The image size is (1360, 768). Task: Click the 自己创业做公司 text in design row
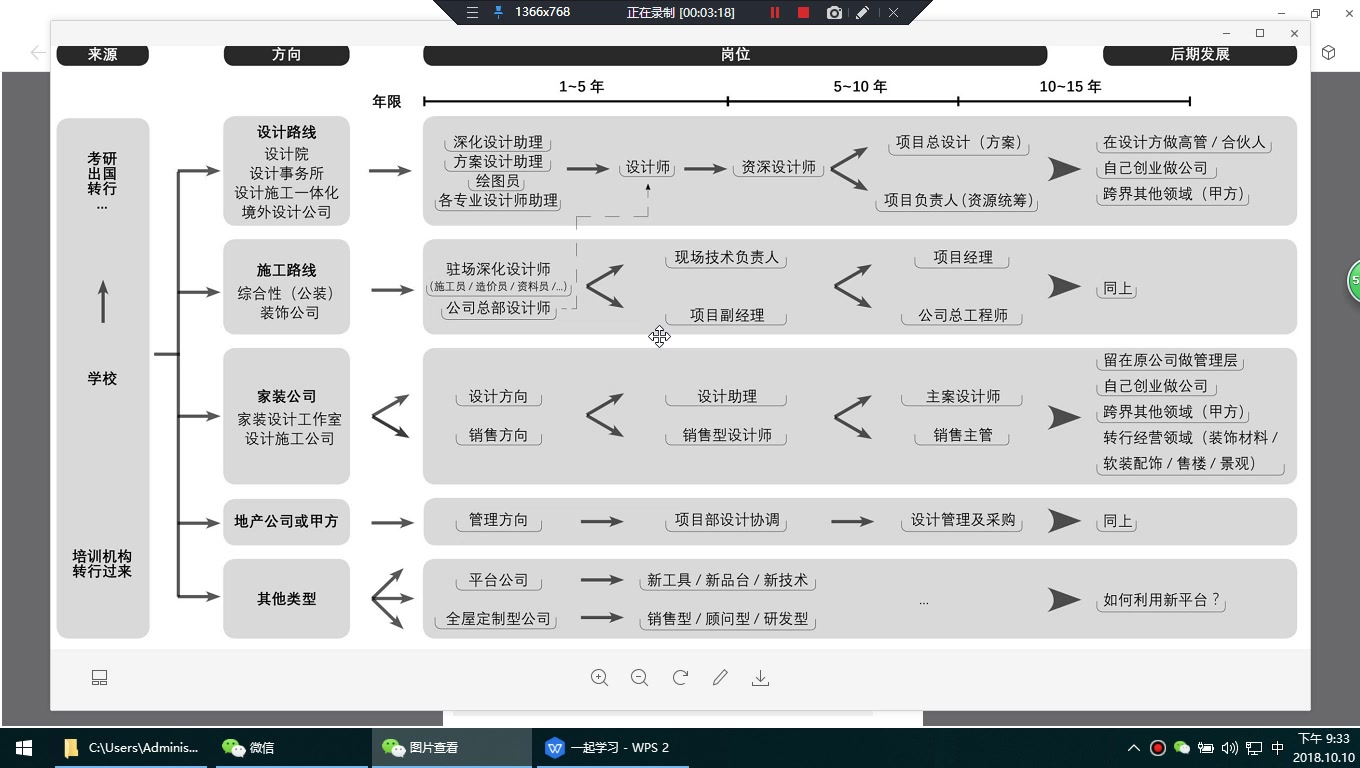coord(1156,169)
